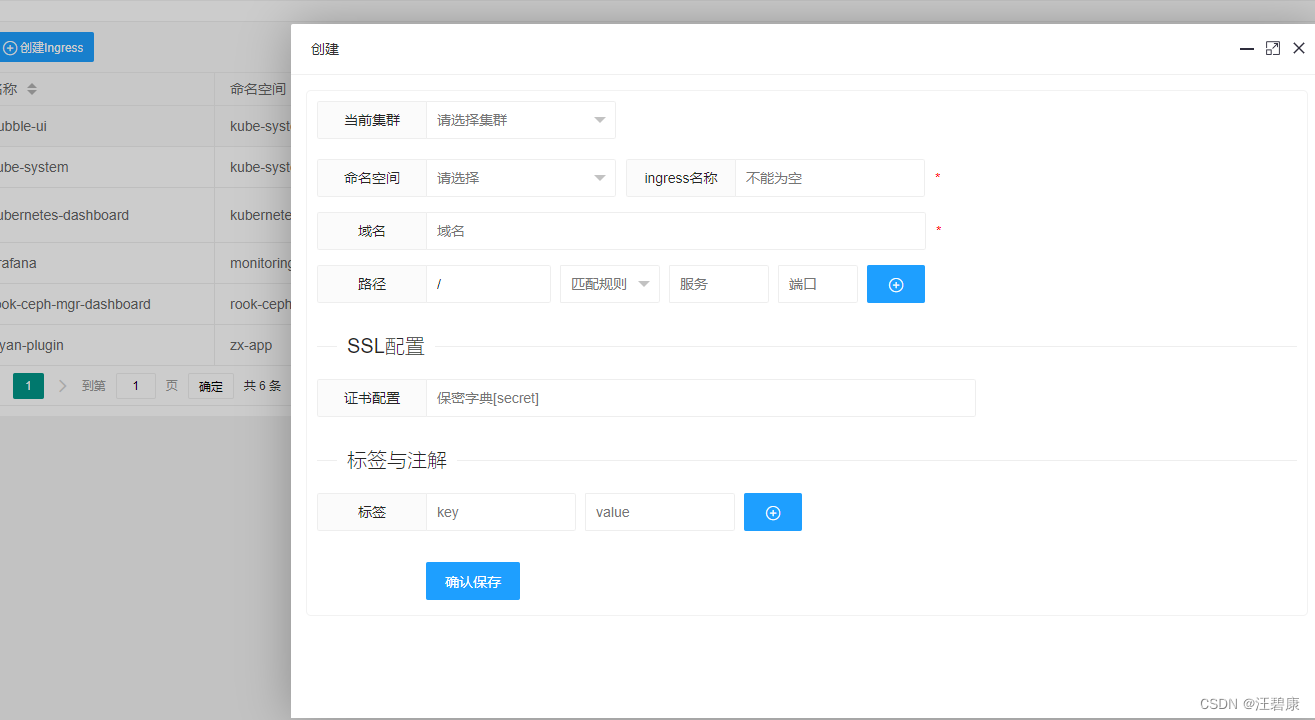Click the rook-ceph-mgr-dashboard row name
This screenshot has width=1315, height=720.
73,304
